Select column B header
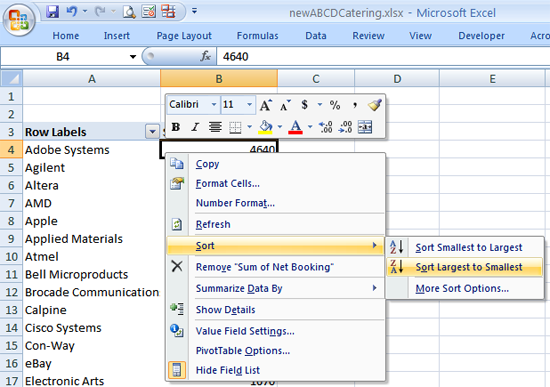550x387 pixels. click(219, 79)
